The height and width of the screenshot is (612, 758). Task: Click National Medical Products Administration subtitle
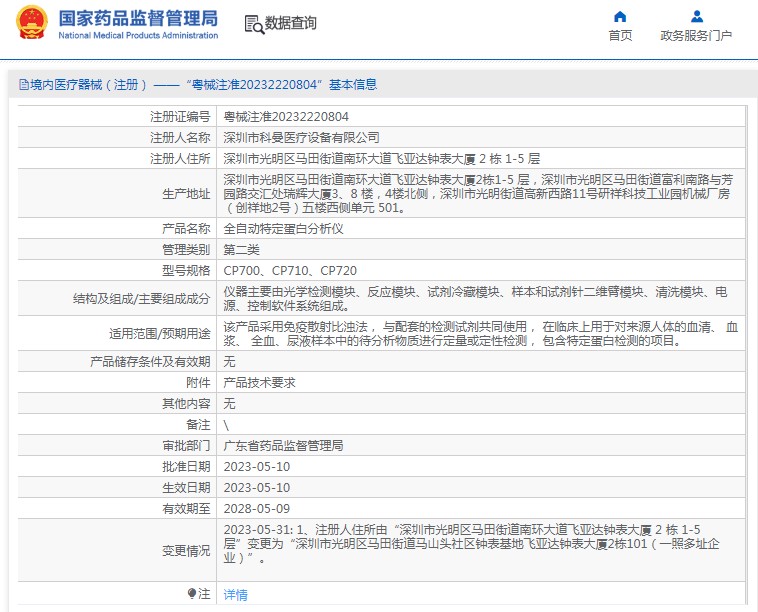coord(138,35)
